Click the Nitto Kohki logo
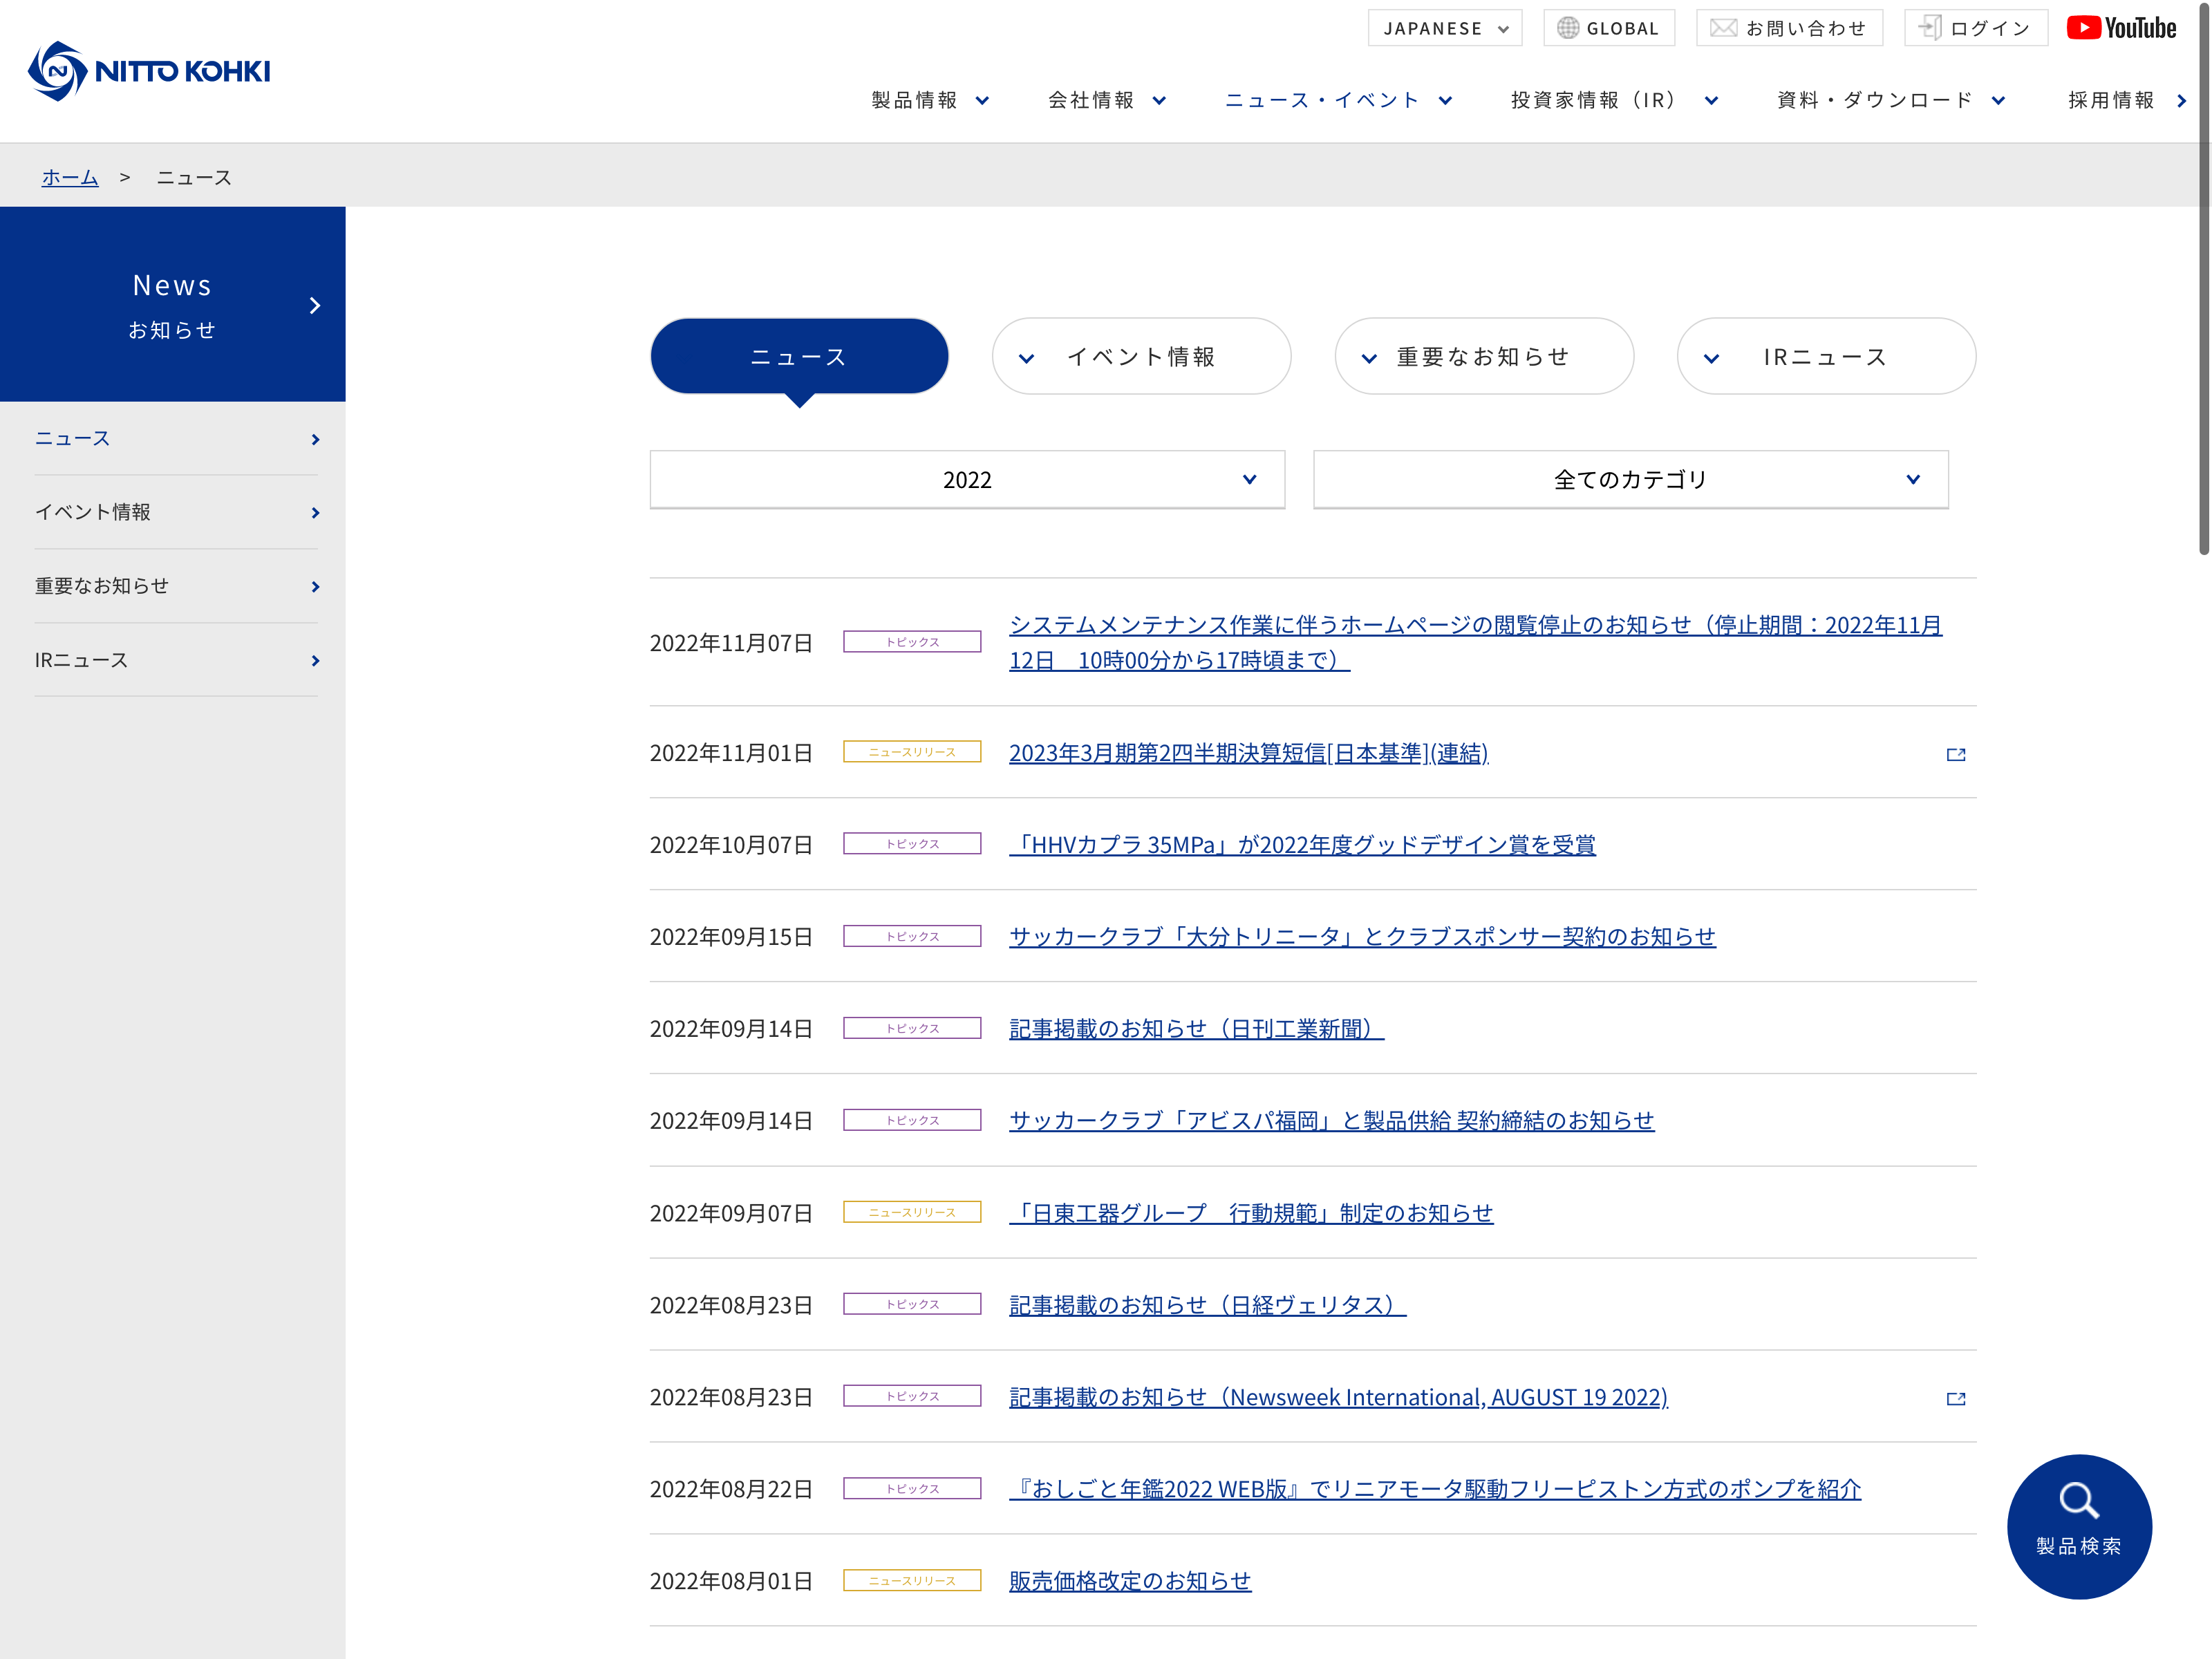This screenshot has height=1659, width=2212. [149, 71]
